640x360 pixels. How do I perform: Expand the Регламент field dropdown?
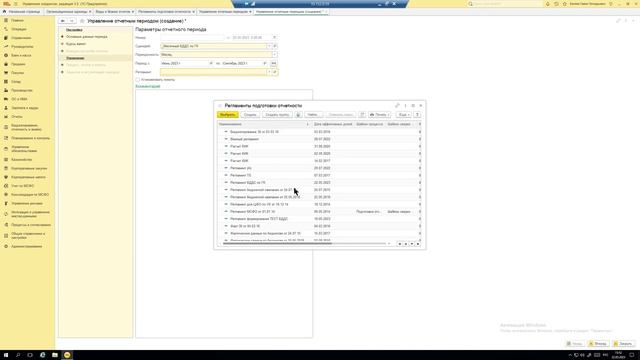click(x=269, y=72)
